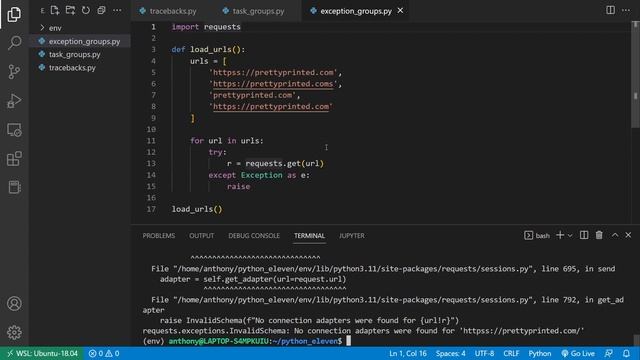Open task_groups.py in Explorer tree
640x360 pixels.
click(80, 54)
